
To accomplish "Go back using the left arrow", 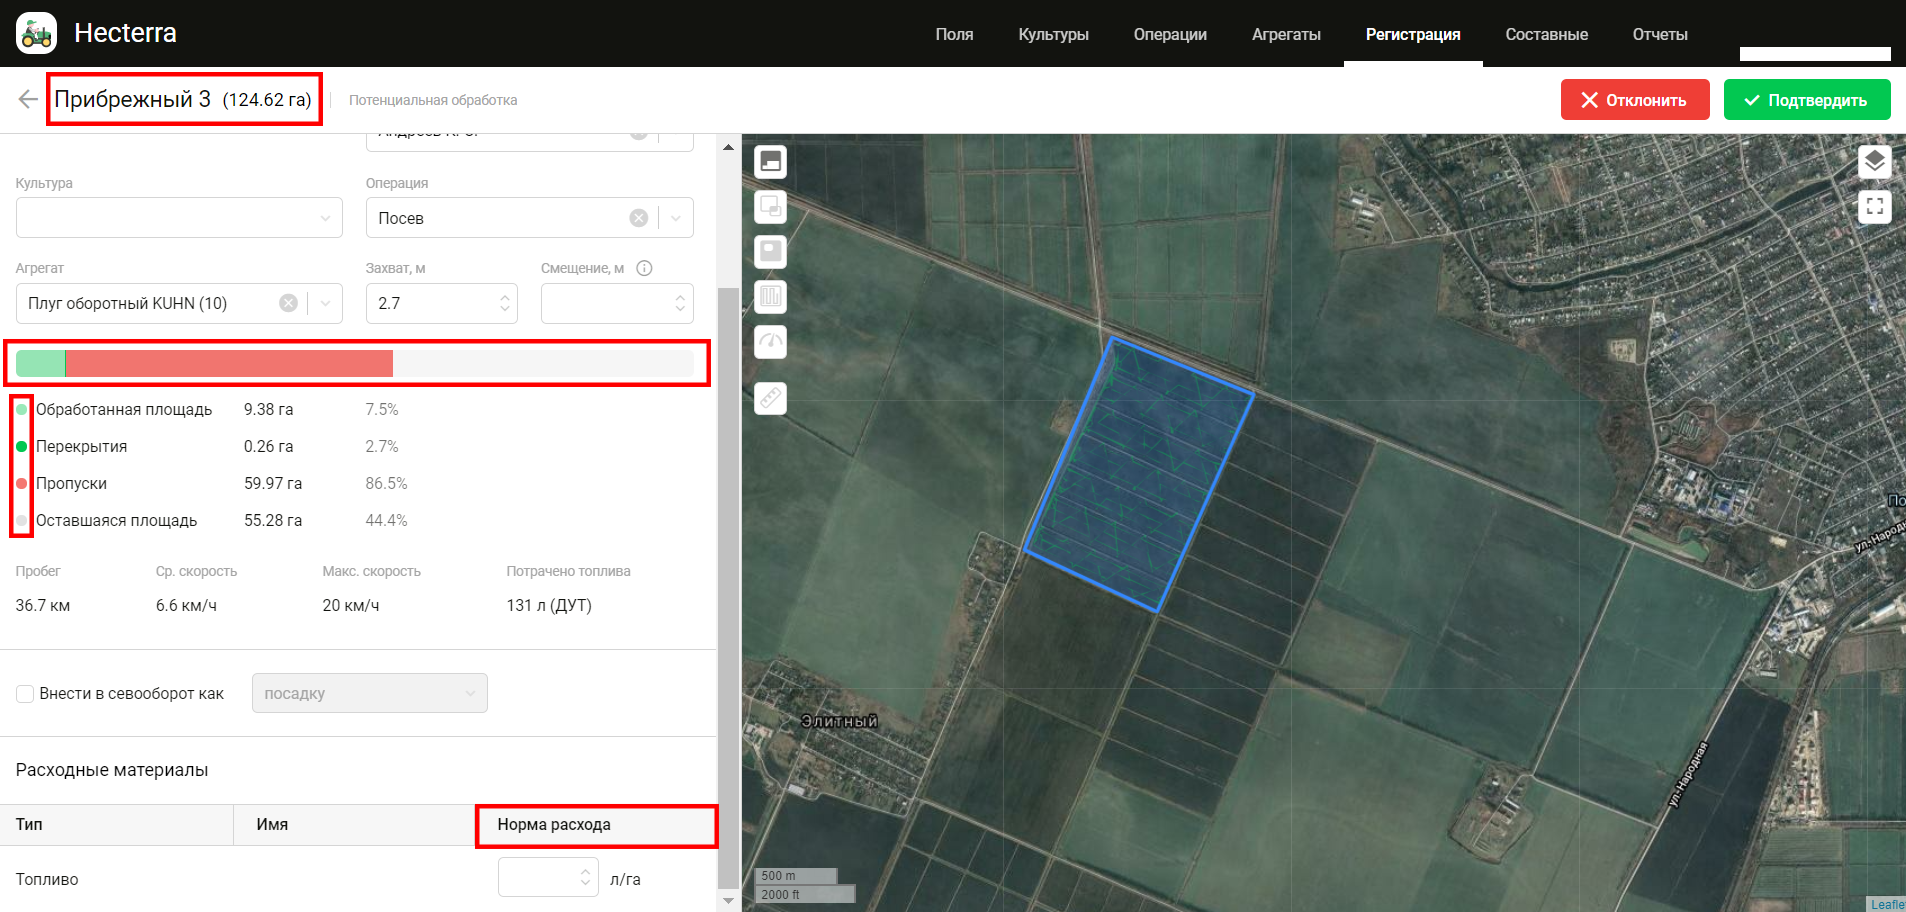I will (x=28, y=99).
